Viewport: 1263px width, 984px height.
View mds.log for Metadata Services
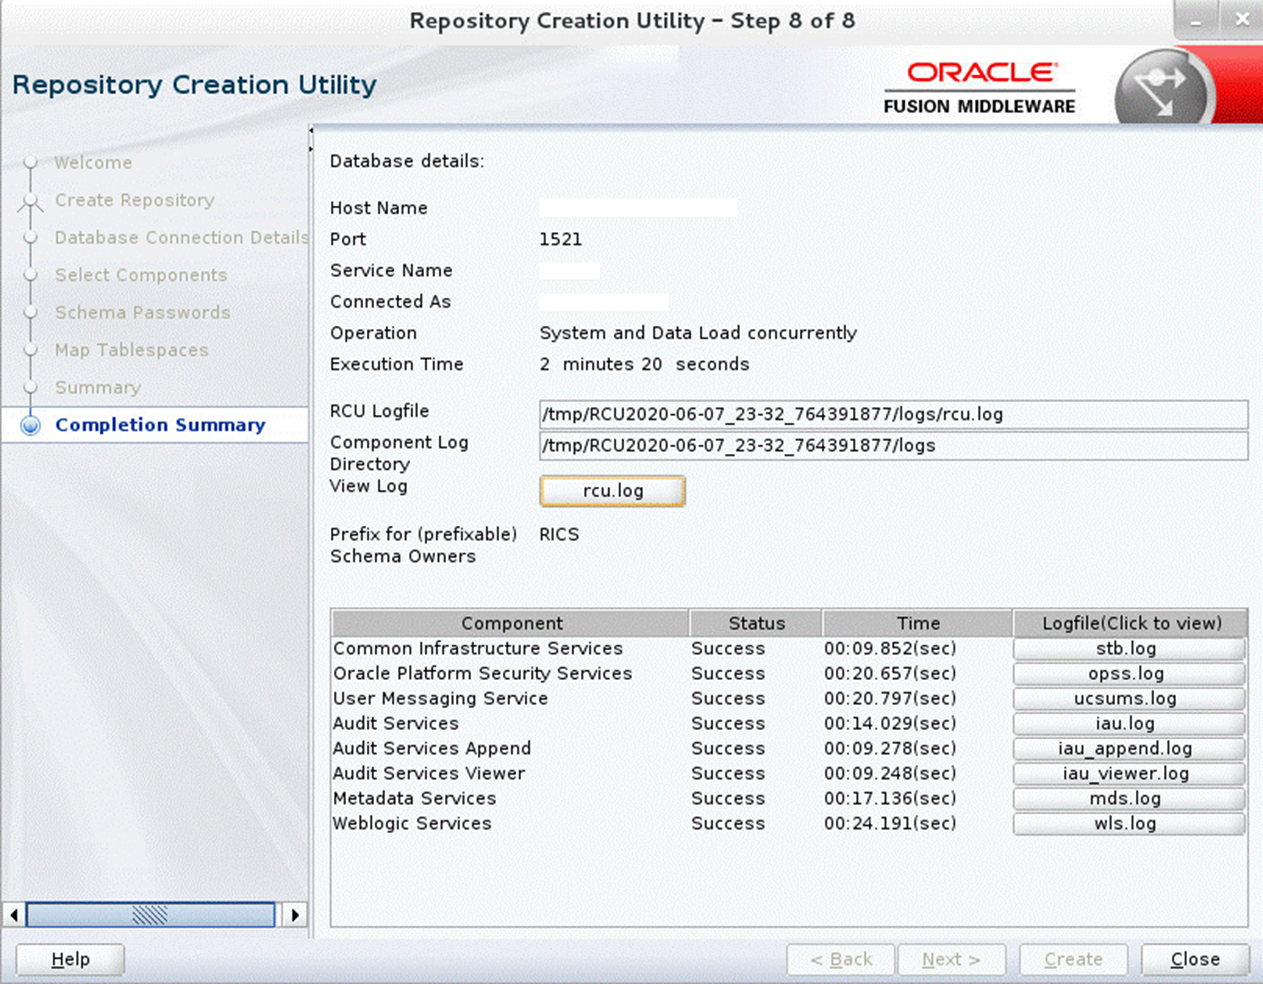pos(1128,798)
